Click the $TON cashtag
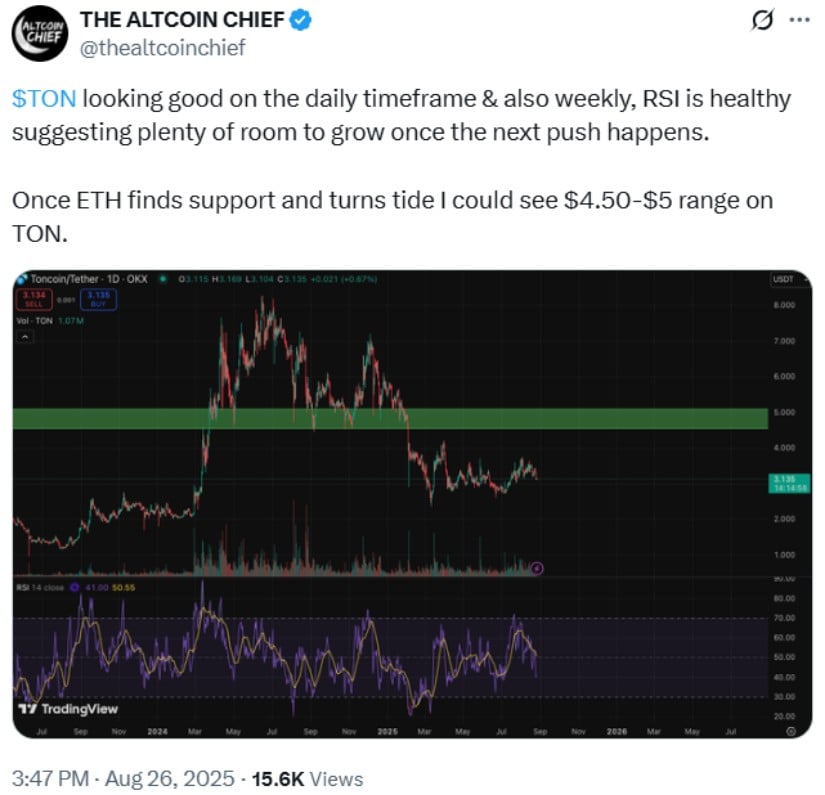This screenshot has width=825, height=795. click(44, 99)
